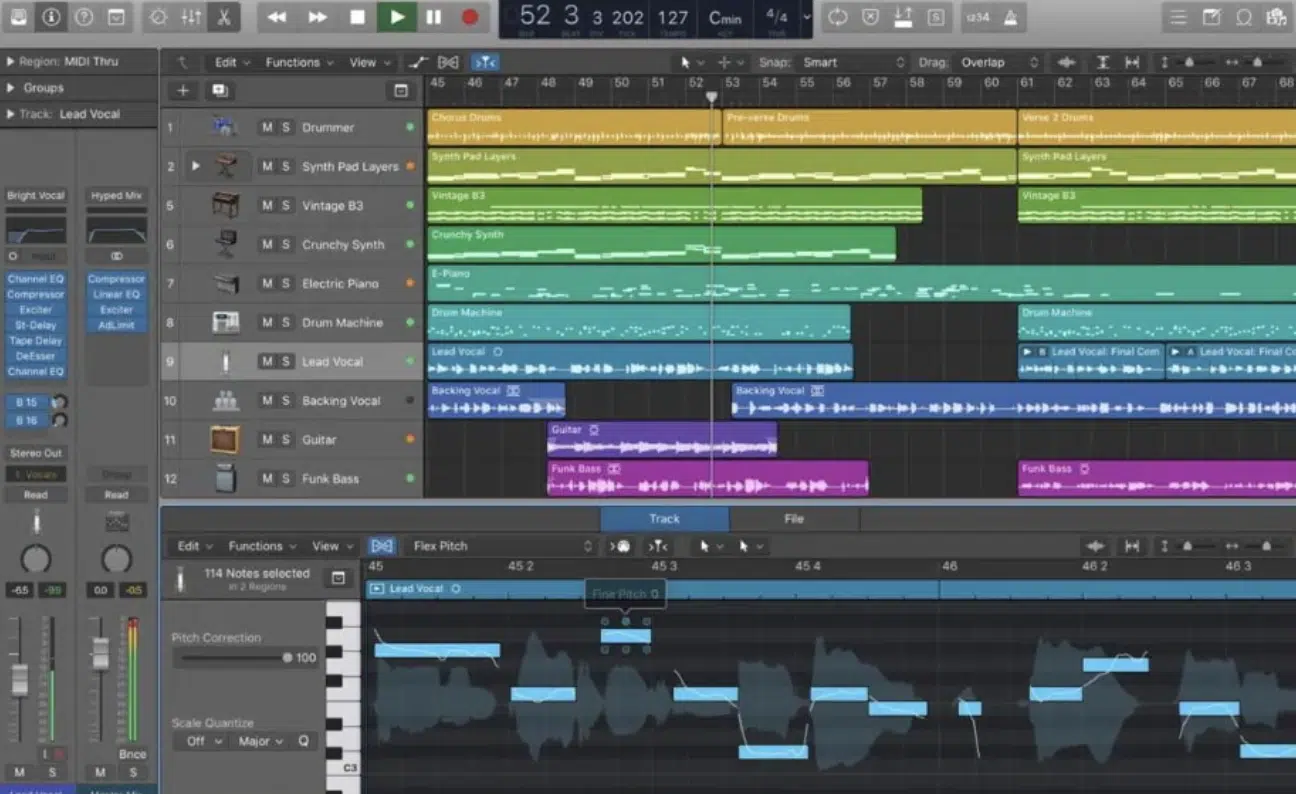Click the Drummer track icon
Screen dimensions: 1296x794
(x=224, y=127)
